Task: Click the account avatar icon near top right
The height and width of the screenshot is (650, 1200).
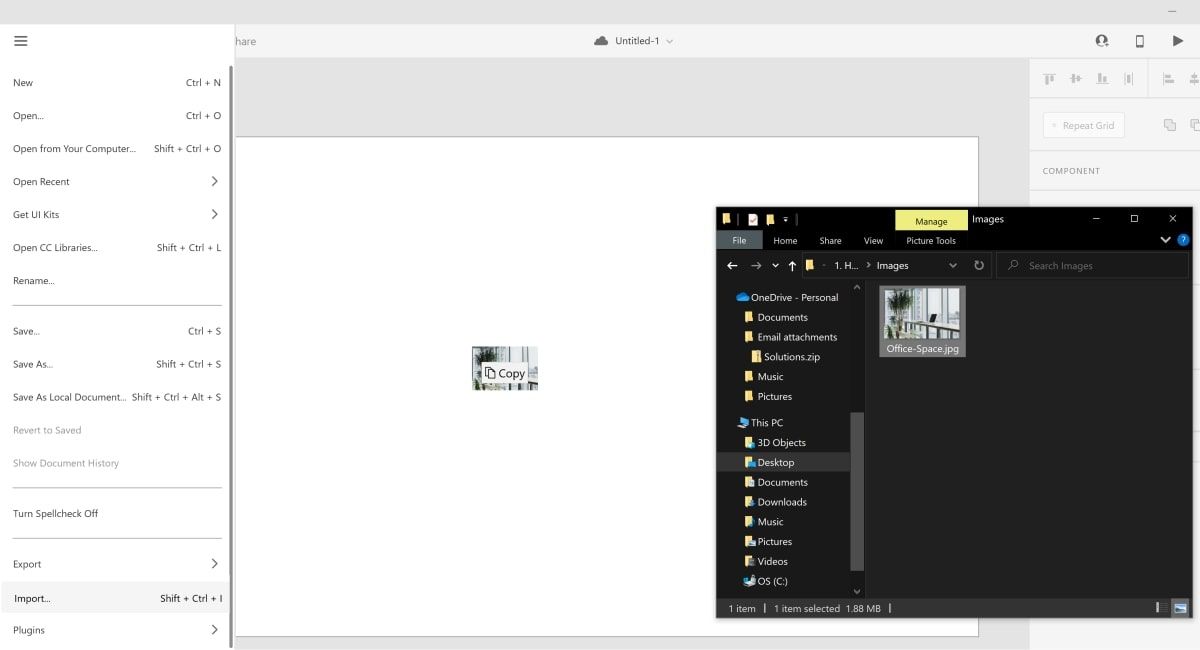Action: point(1102,41)
